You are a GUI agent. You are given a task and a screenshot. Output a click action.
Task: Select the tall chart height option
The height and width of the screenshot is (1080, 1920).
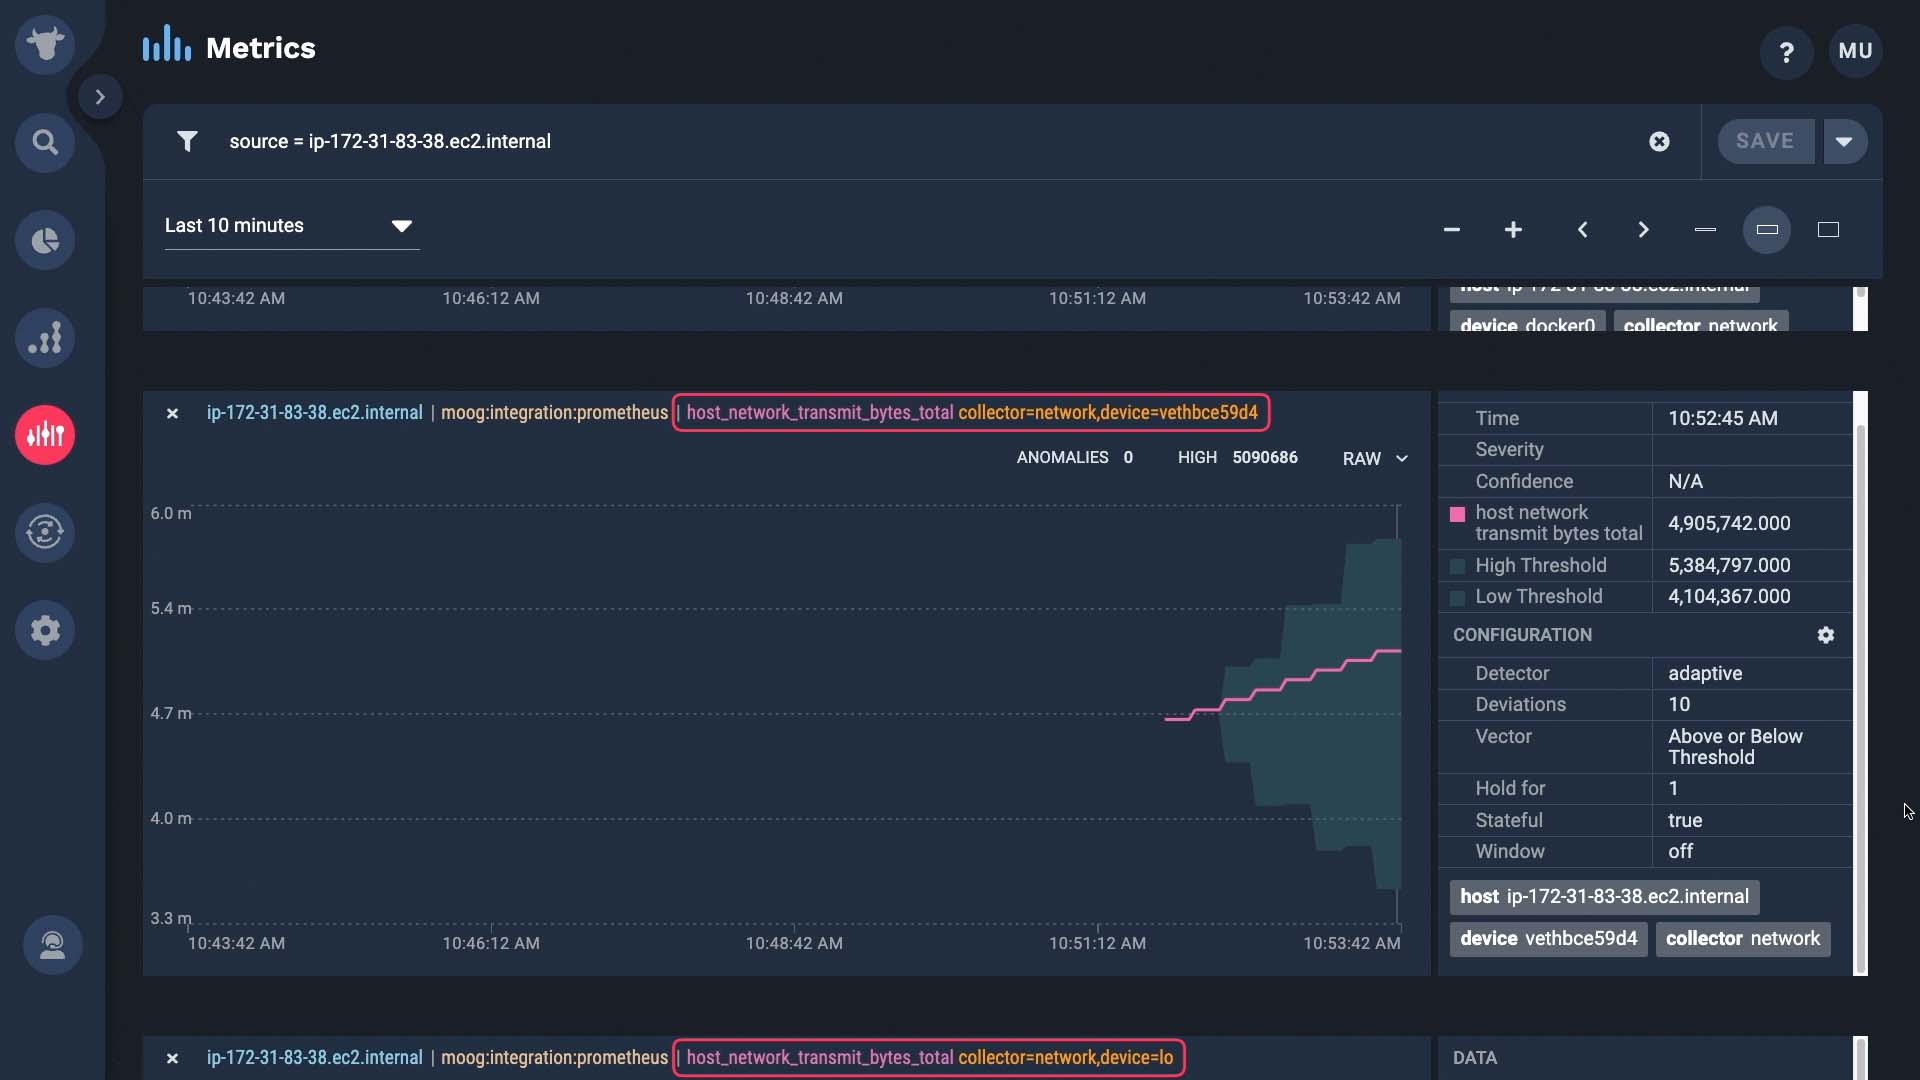click(1828, 230)
